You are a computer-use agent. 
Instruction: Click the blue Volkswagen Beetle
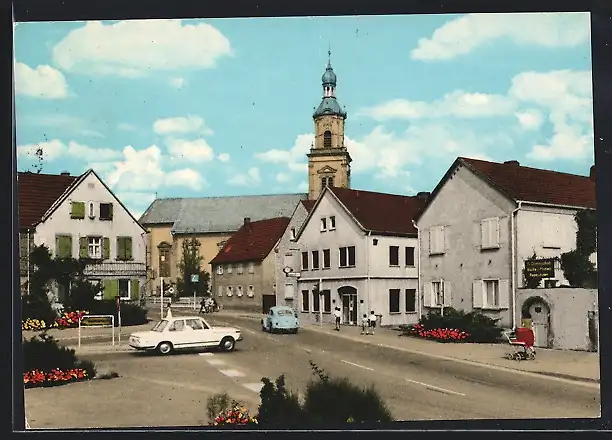pos(280,320)
